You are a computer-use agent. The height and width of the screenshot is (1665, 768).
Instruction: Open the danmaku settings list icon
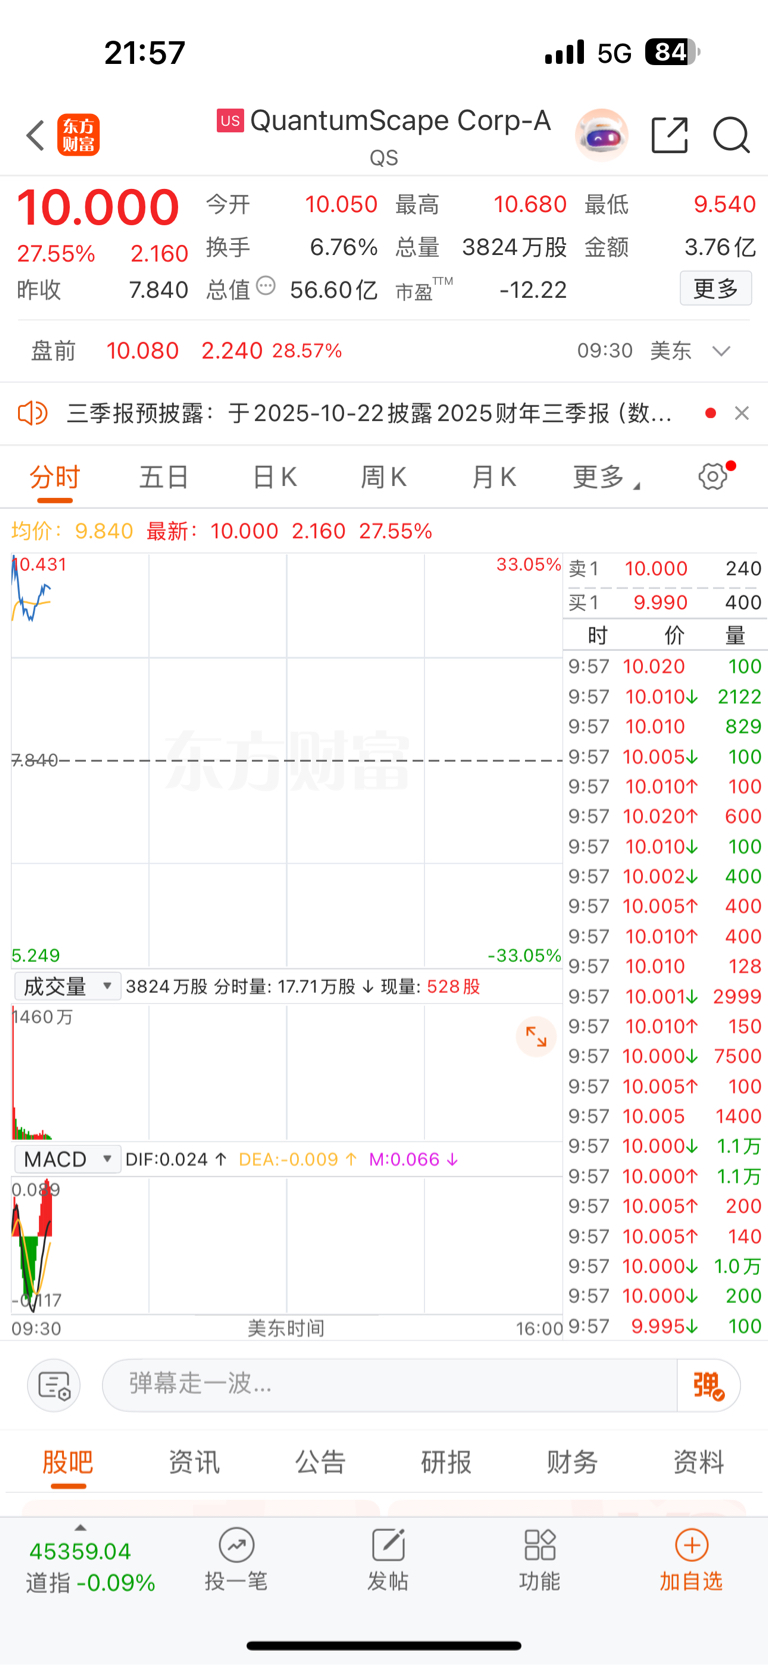[53, 1386]
